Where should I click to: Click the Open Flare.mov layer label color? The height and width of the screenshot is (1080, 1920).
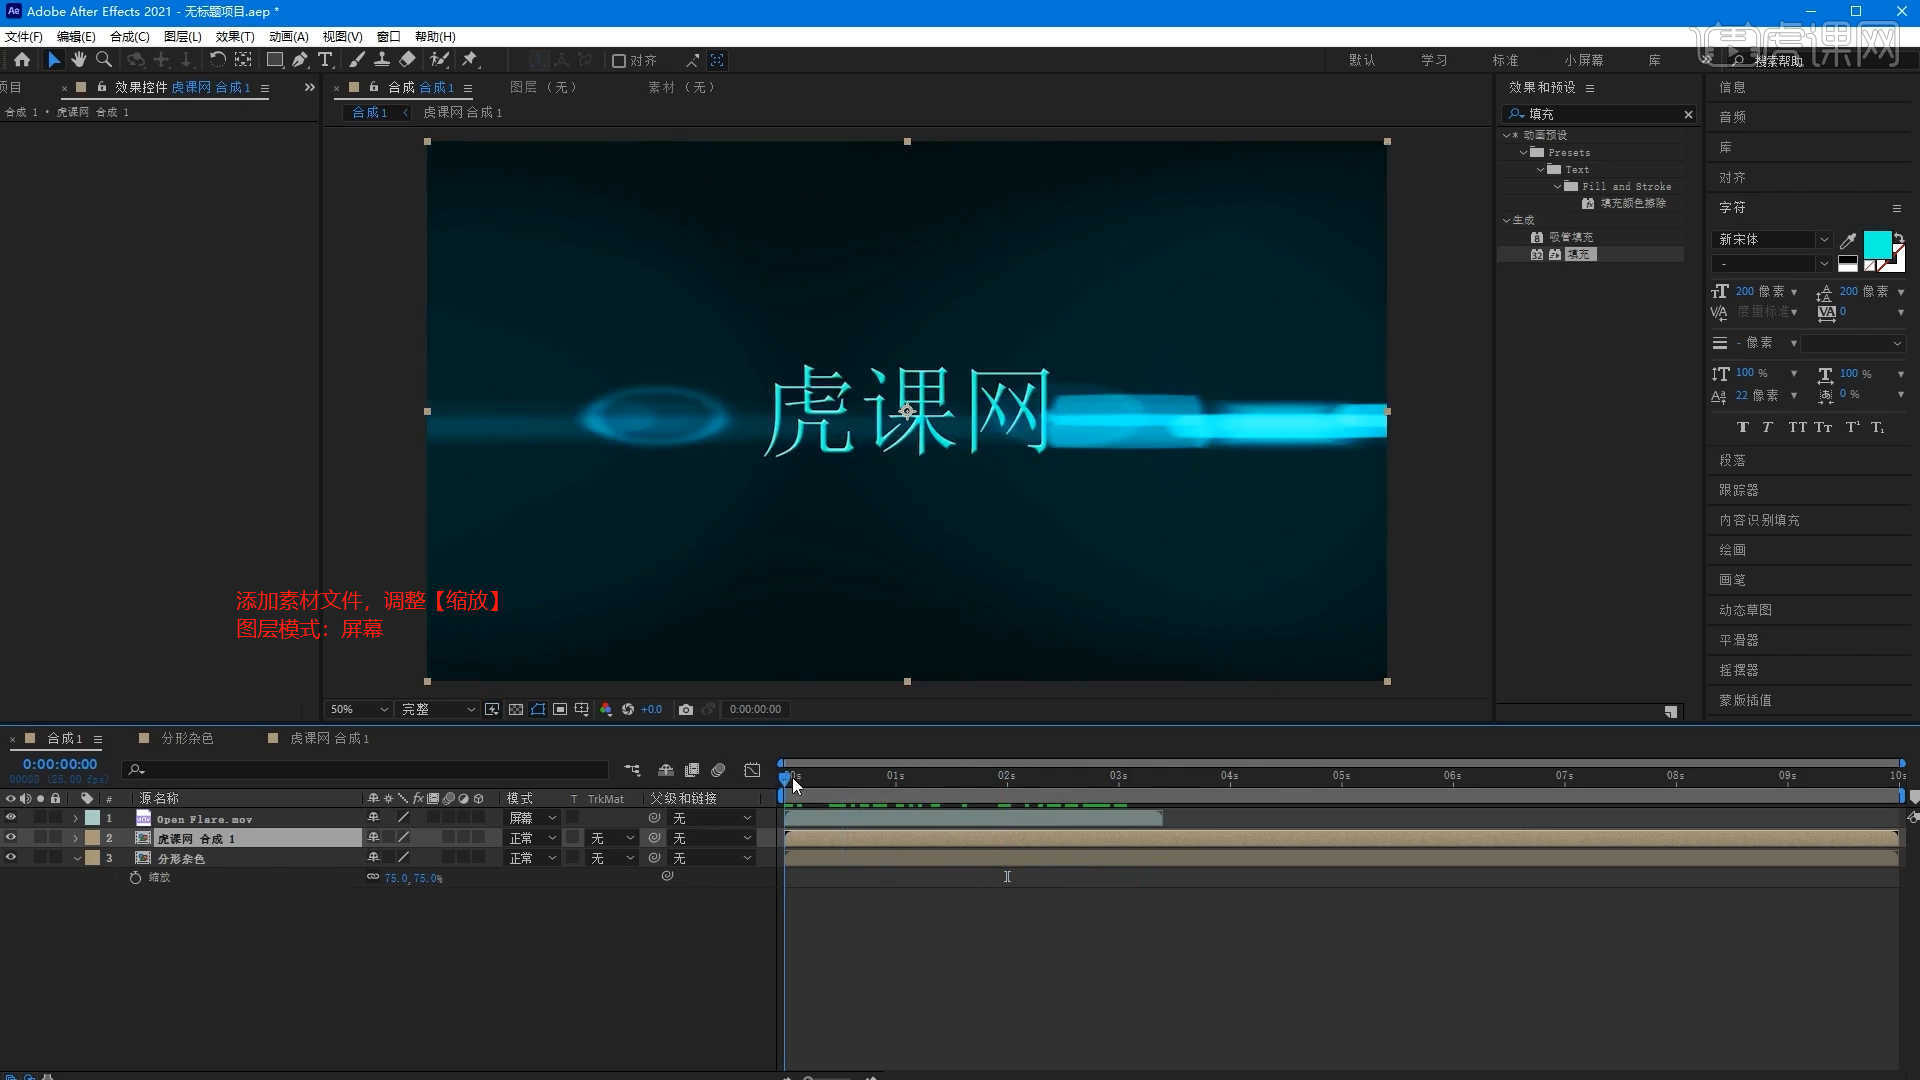92,818
